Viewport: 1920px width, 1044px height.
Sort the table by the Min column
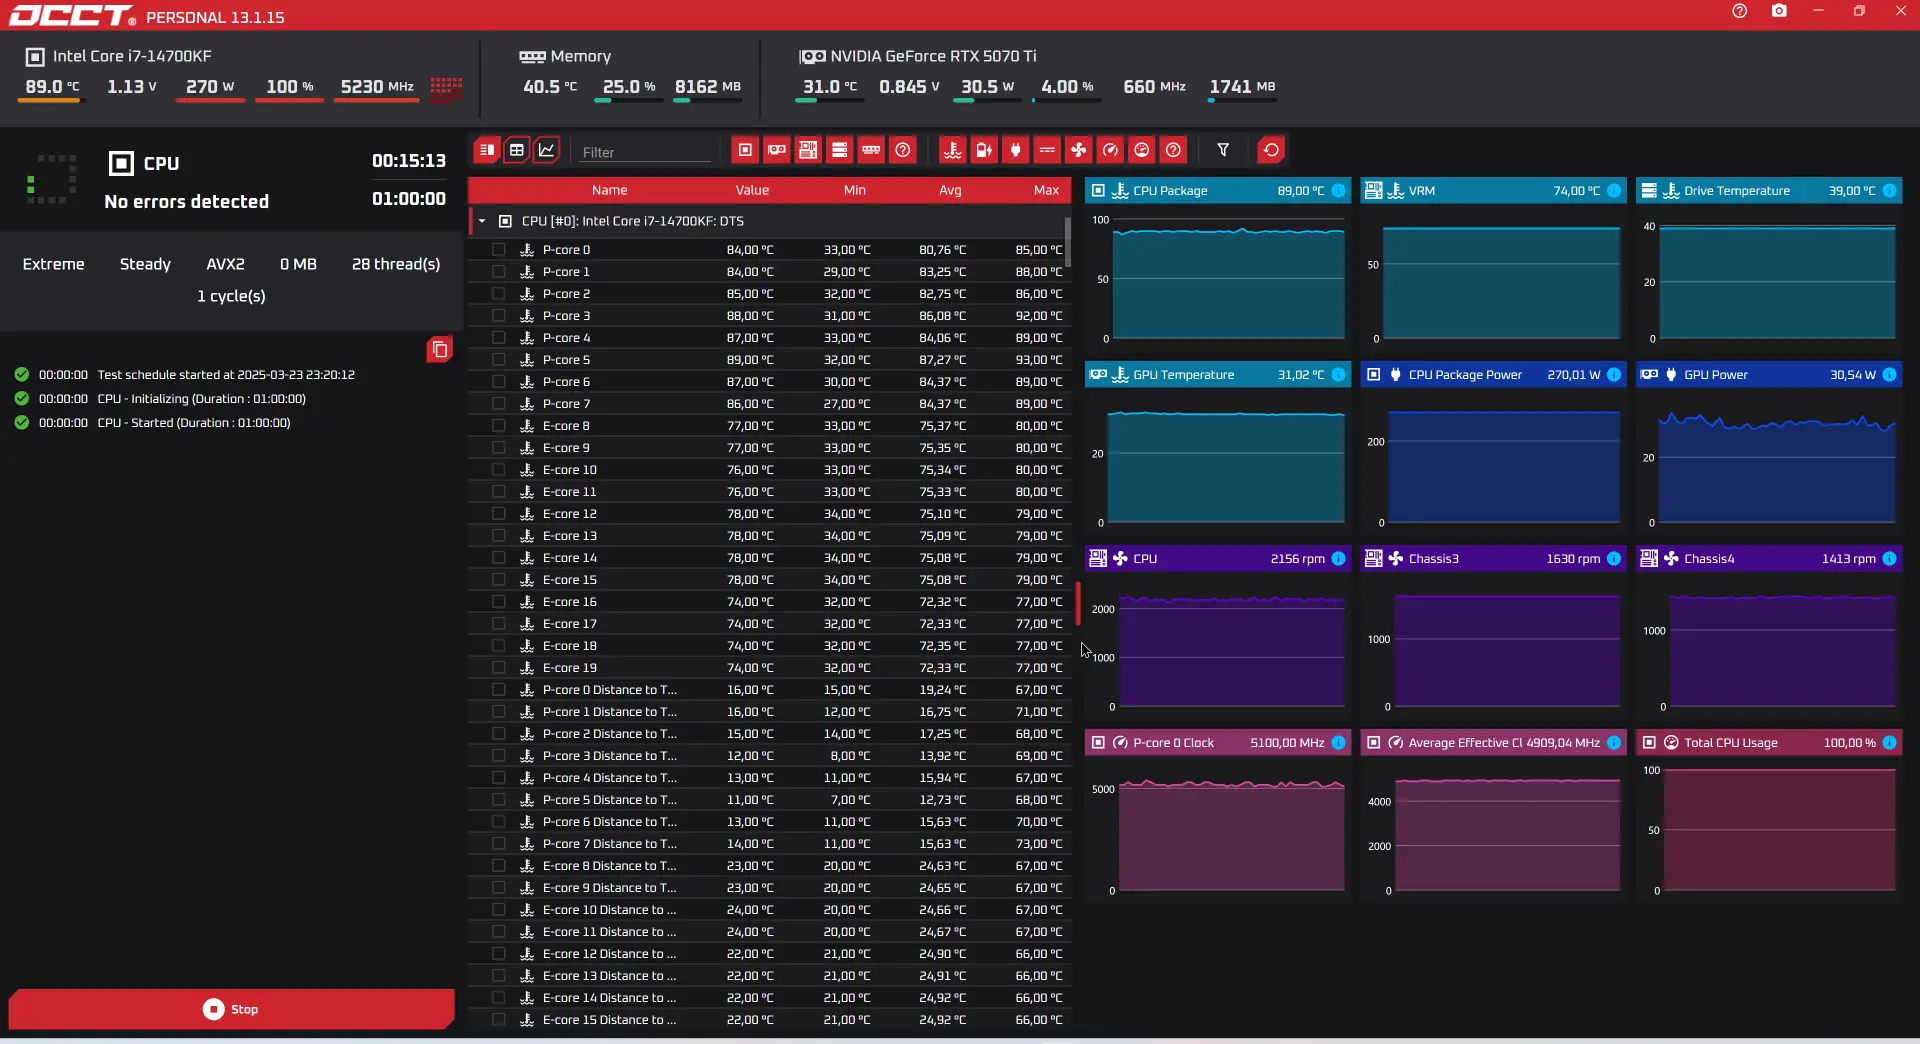coord(855,190)
